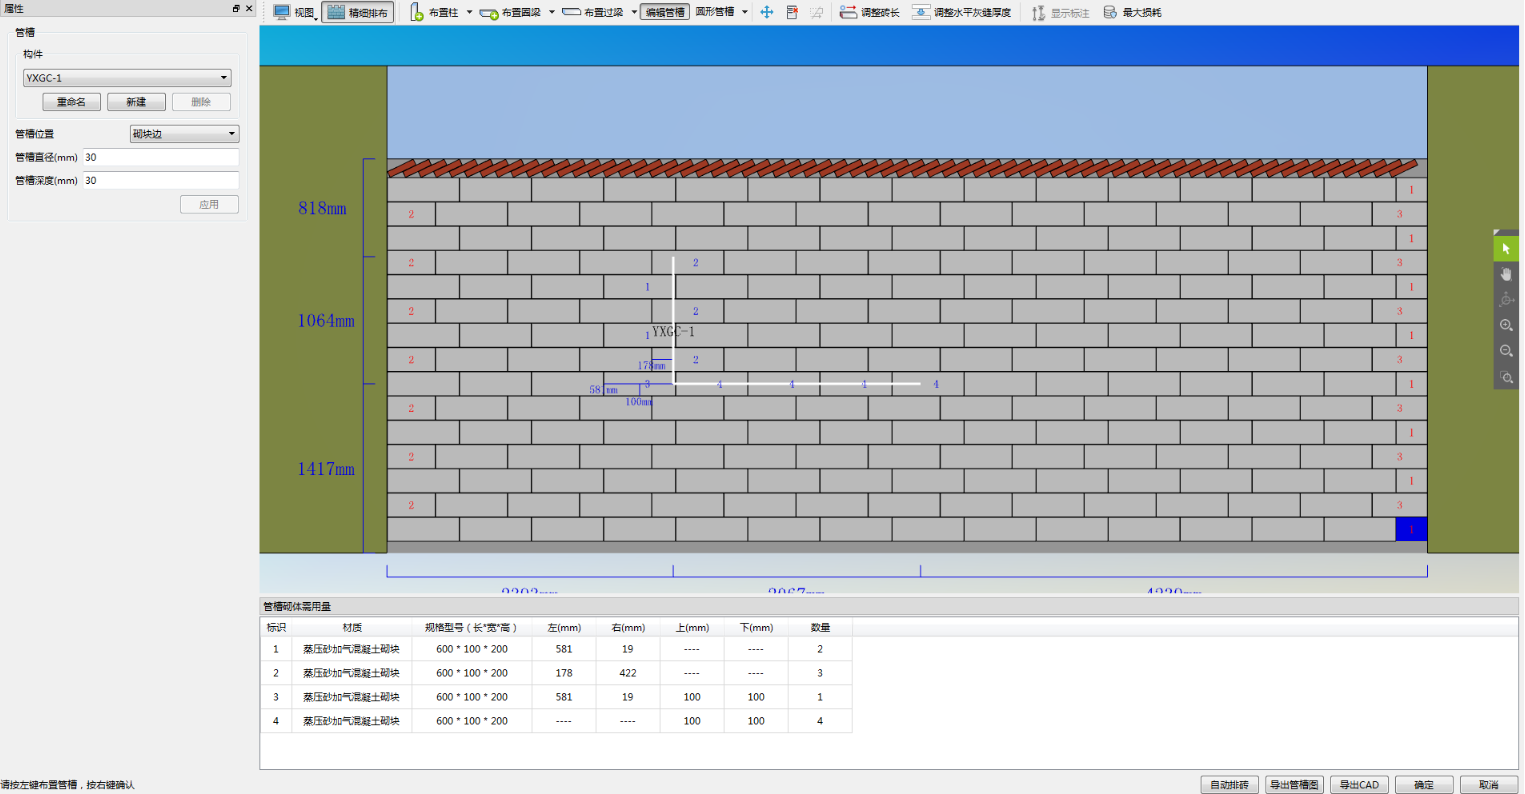
Task: Click the blue move arrows icon
Action: [x=767, y=12]
